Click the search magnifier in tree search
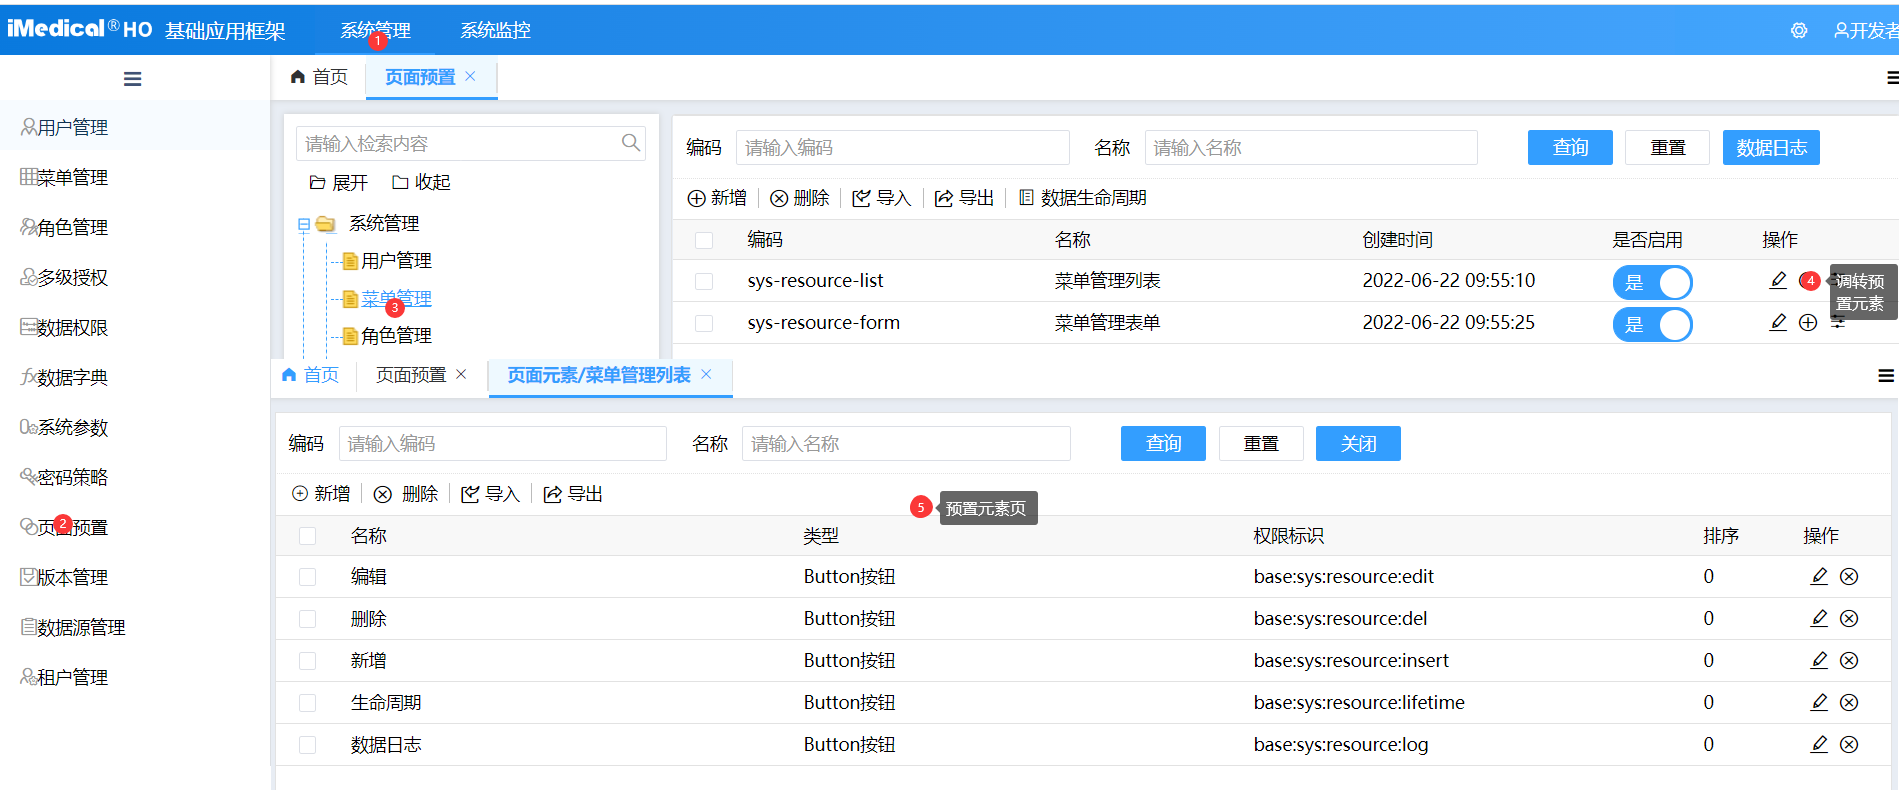This screenshot has height=791, width=1899. point(631,143)
